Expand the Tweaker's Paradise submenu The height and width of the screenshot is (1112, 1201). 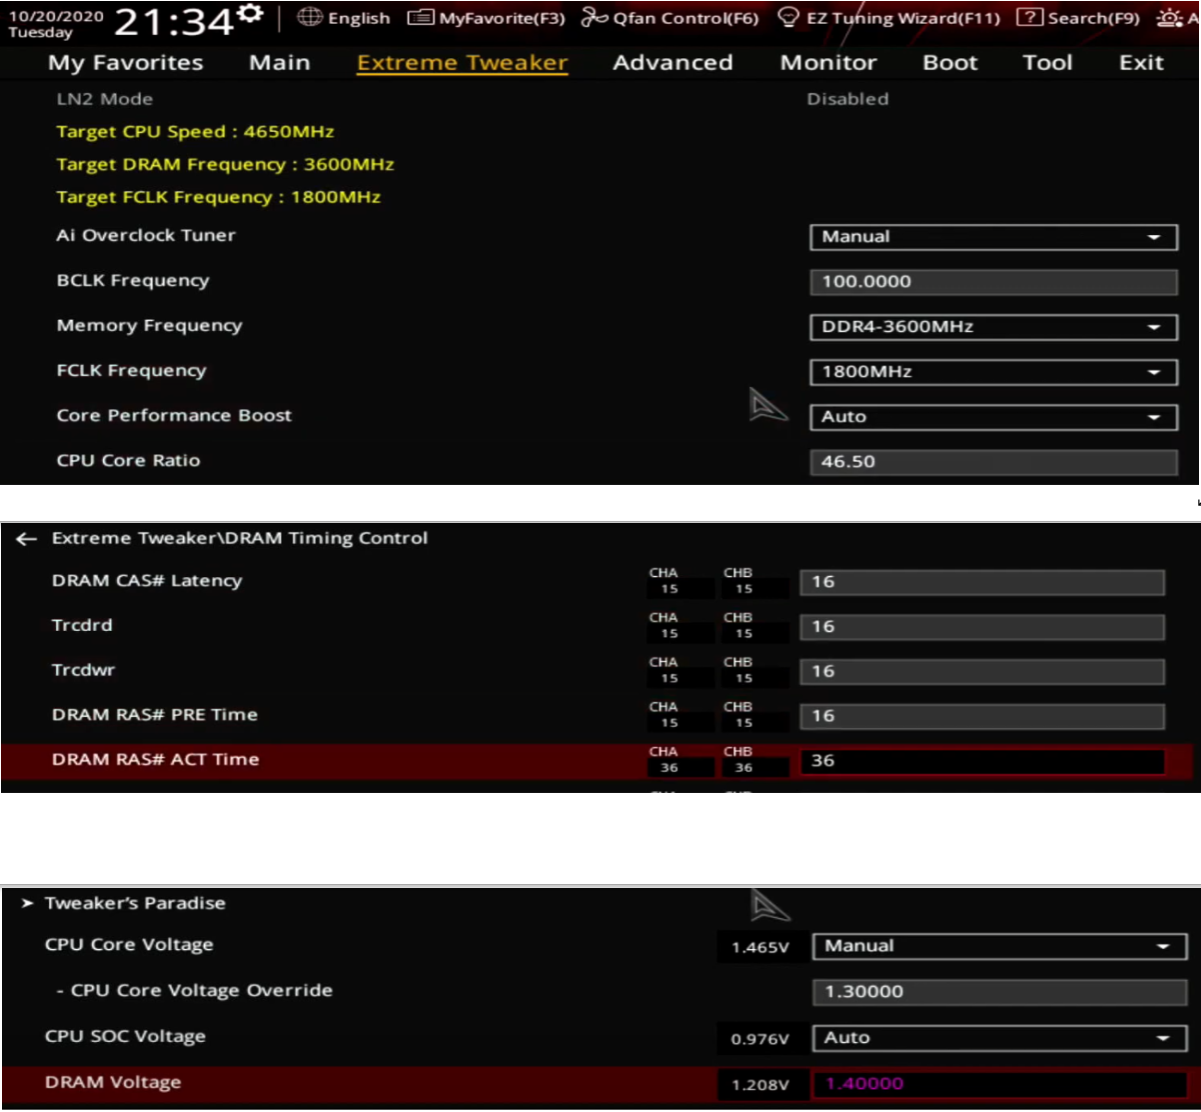pyautogui.click(x=27, y=903)
